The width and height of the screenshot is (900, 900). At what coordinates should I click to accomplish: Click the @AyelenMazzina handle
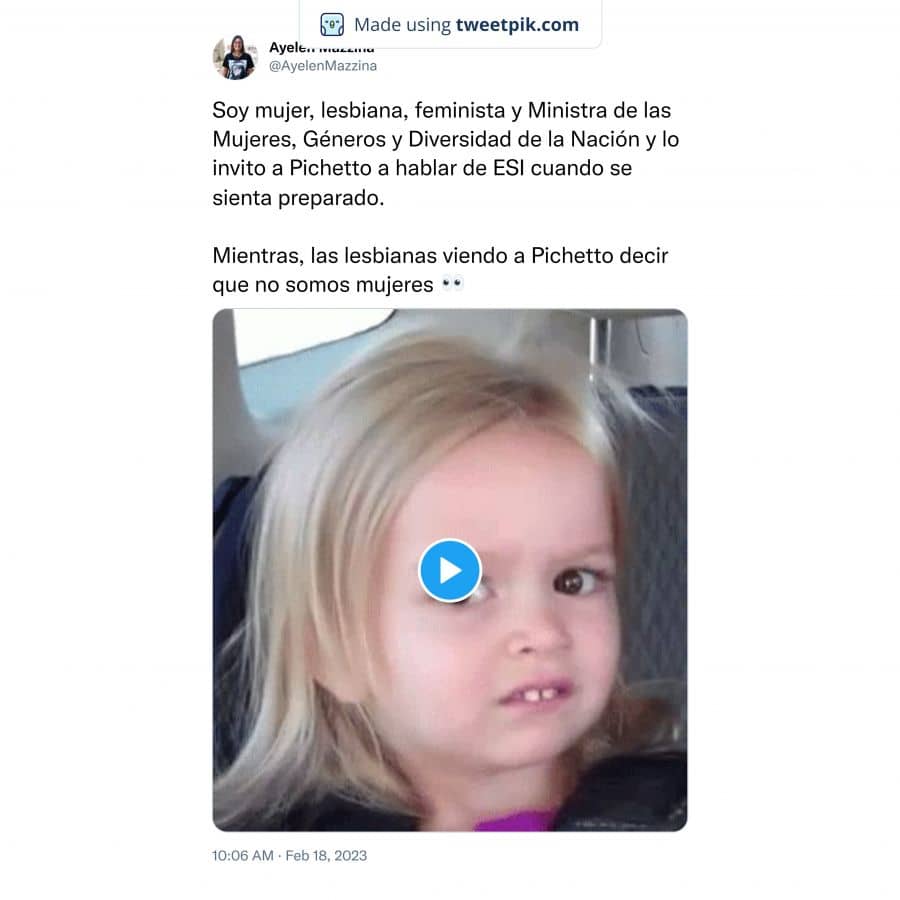click(x=323, y=66)
